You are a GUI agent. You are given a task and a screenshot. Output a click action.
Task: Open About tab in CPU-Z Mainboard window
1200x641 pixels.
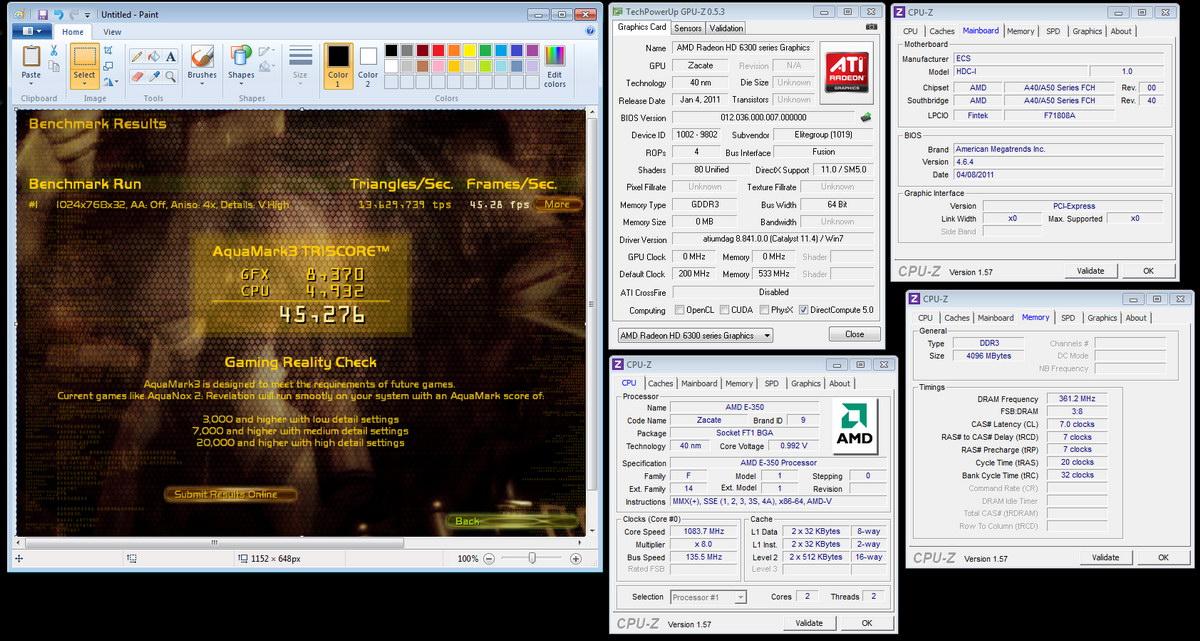click(1122, 31)
